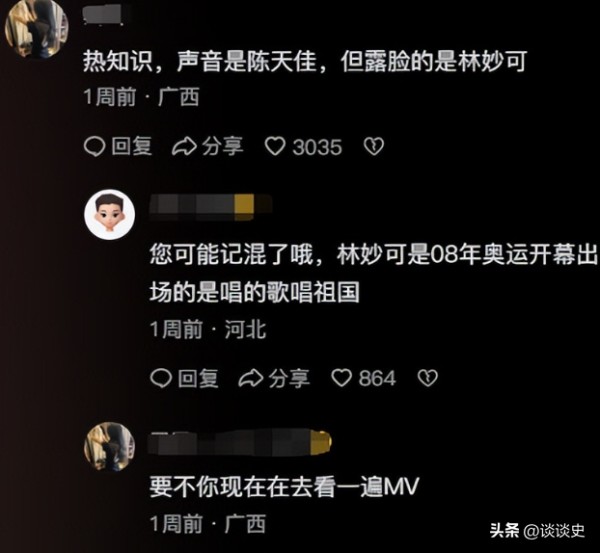Open blurred username above MV comment
600x553 pixels.
[x=240, y=442]
